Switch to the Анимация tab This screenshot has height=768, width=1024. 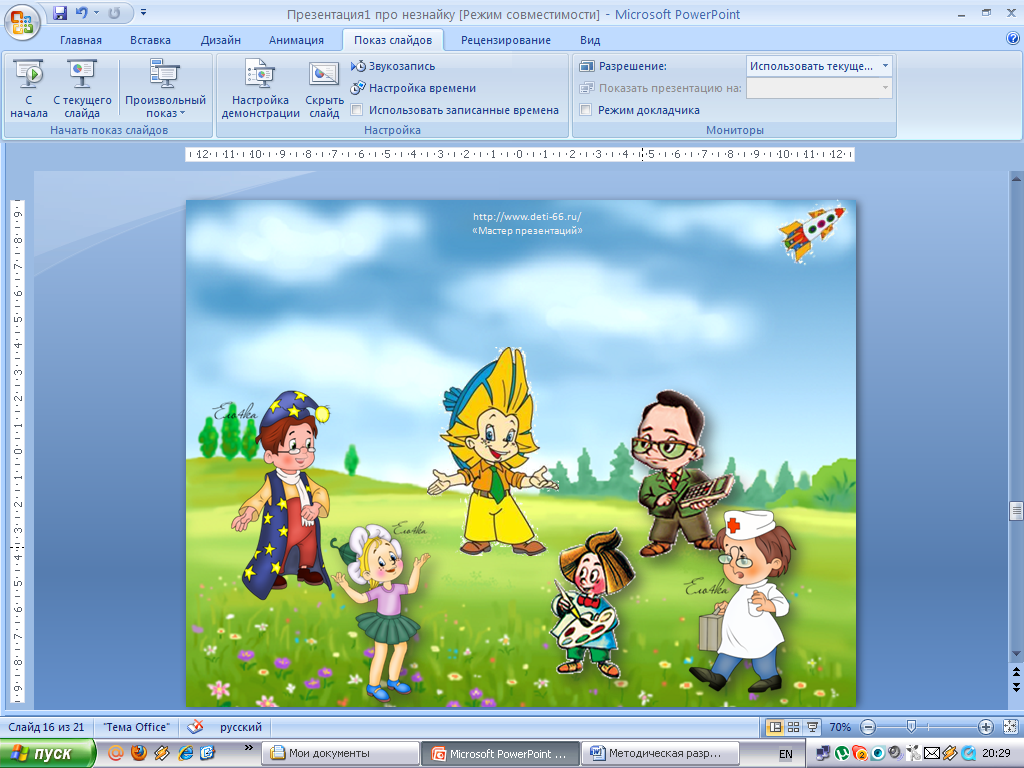(296, 40)
